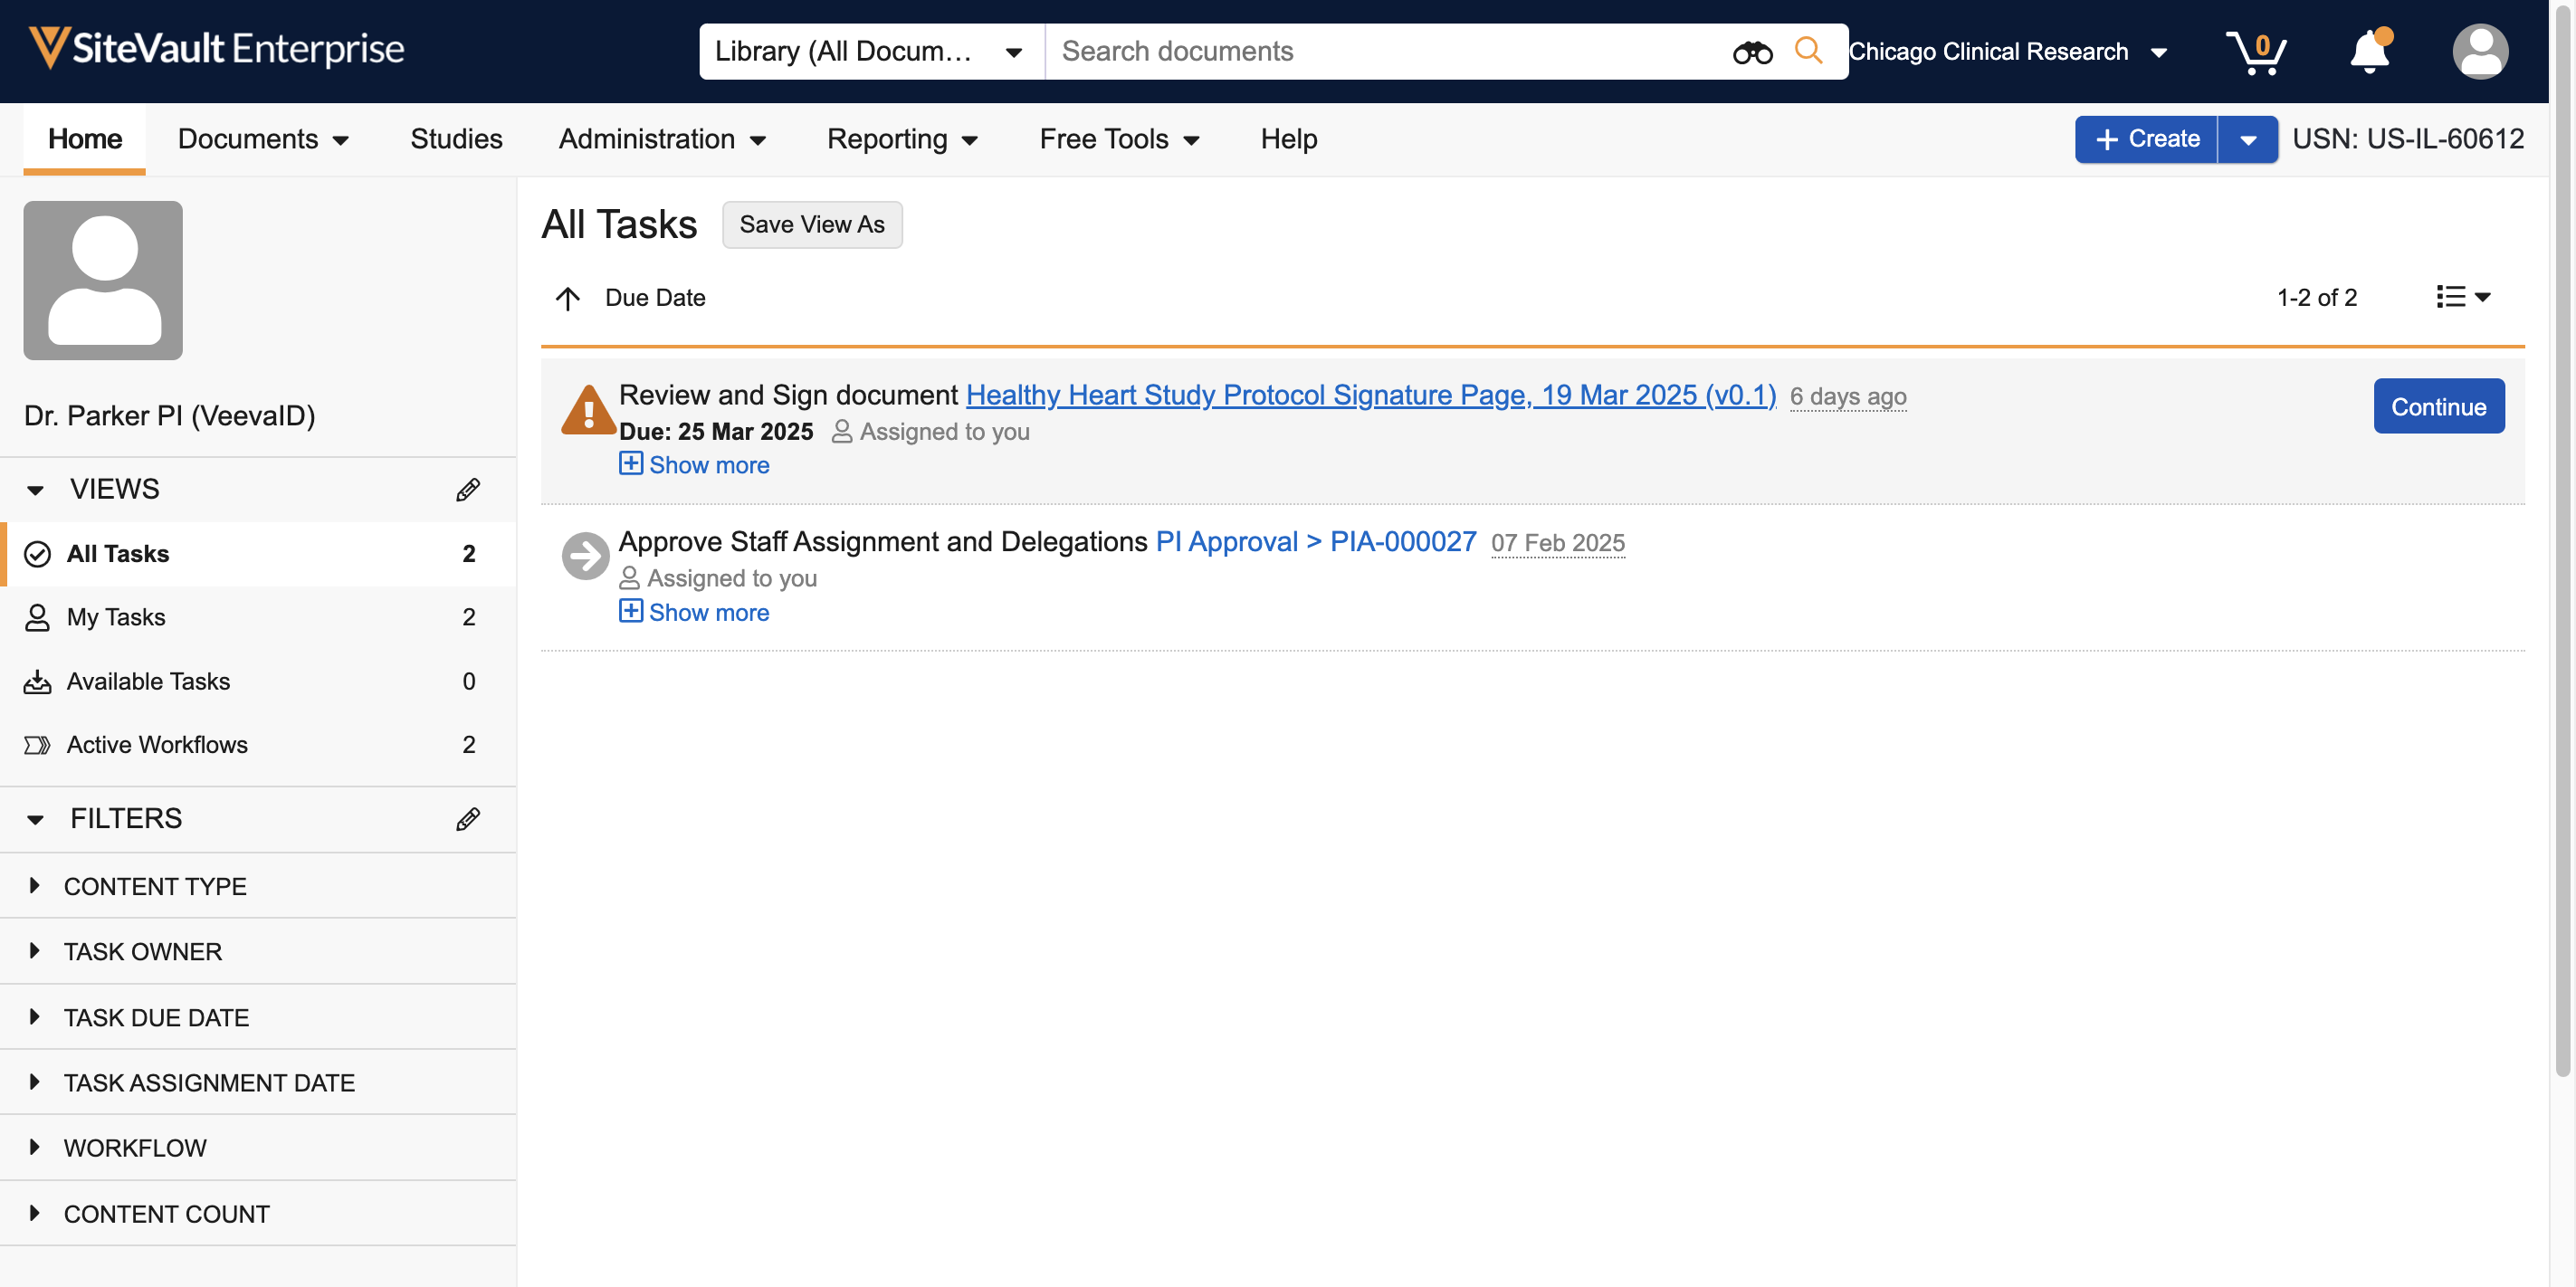Click the 'Due: 25 Mar 2025' text

(716, 432)
